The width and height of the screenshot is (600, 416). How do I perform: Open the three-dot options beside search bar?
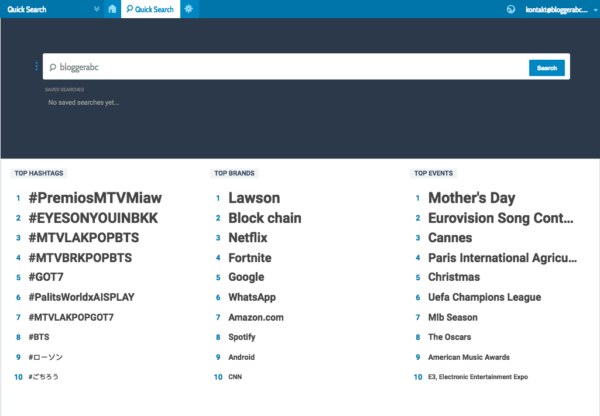pos(36,67)
